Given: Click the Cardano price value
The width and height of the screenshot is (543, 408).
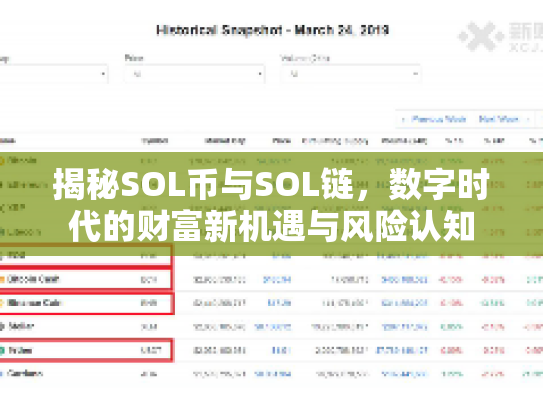Looking at the screenshot, I should pyautogui.click(x=273, y=374).
